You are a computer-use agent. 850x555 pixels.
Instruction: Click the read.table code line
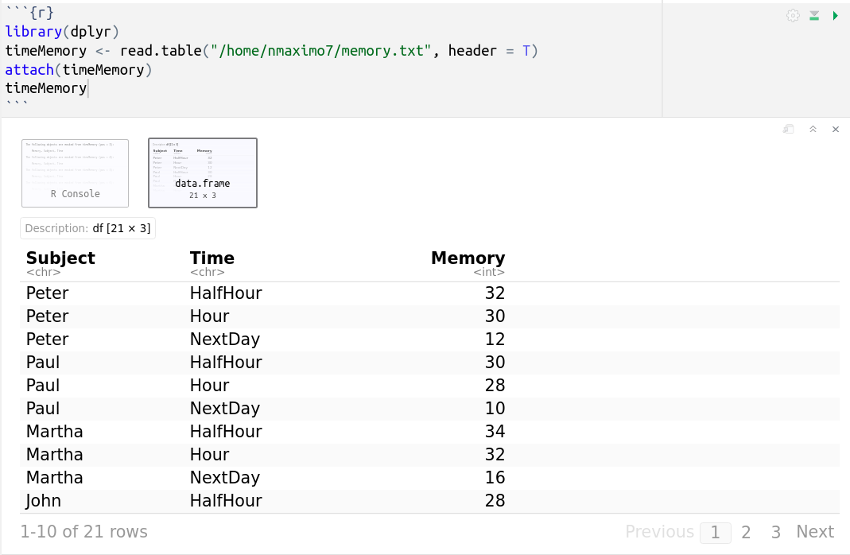pyautogui.click(x=270, y=51)
